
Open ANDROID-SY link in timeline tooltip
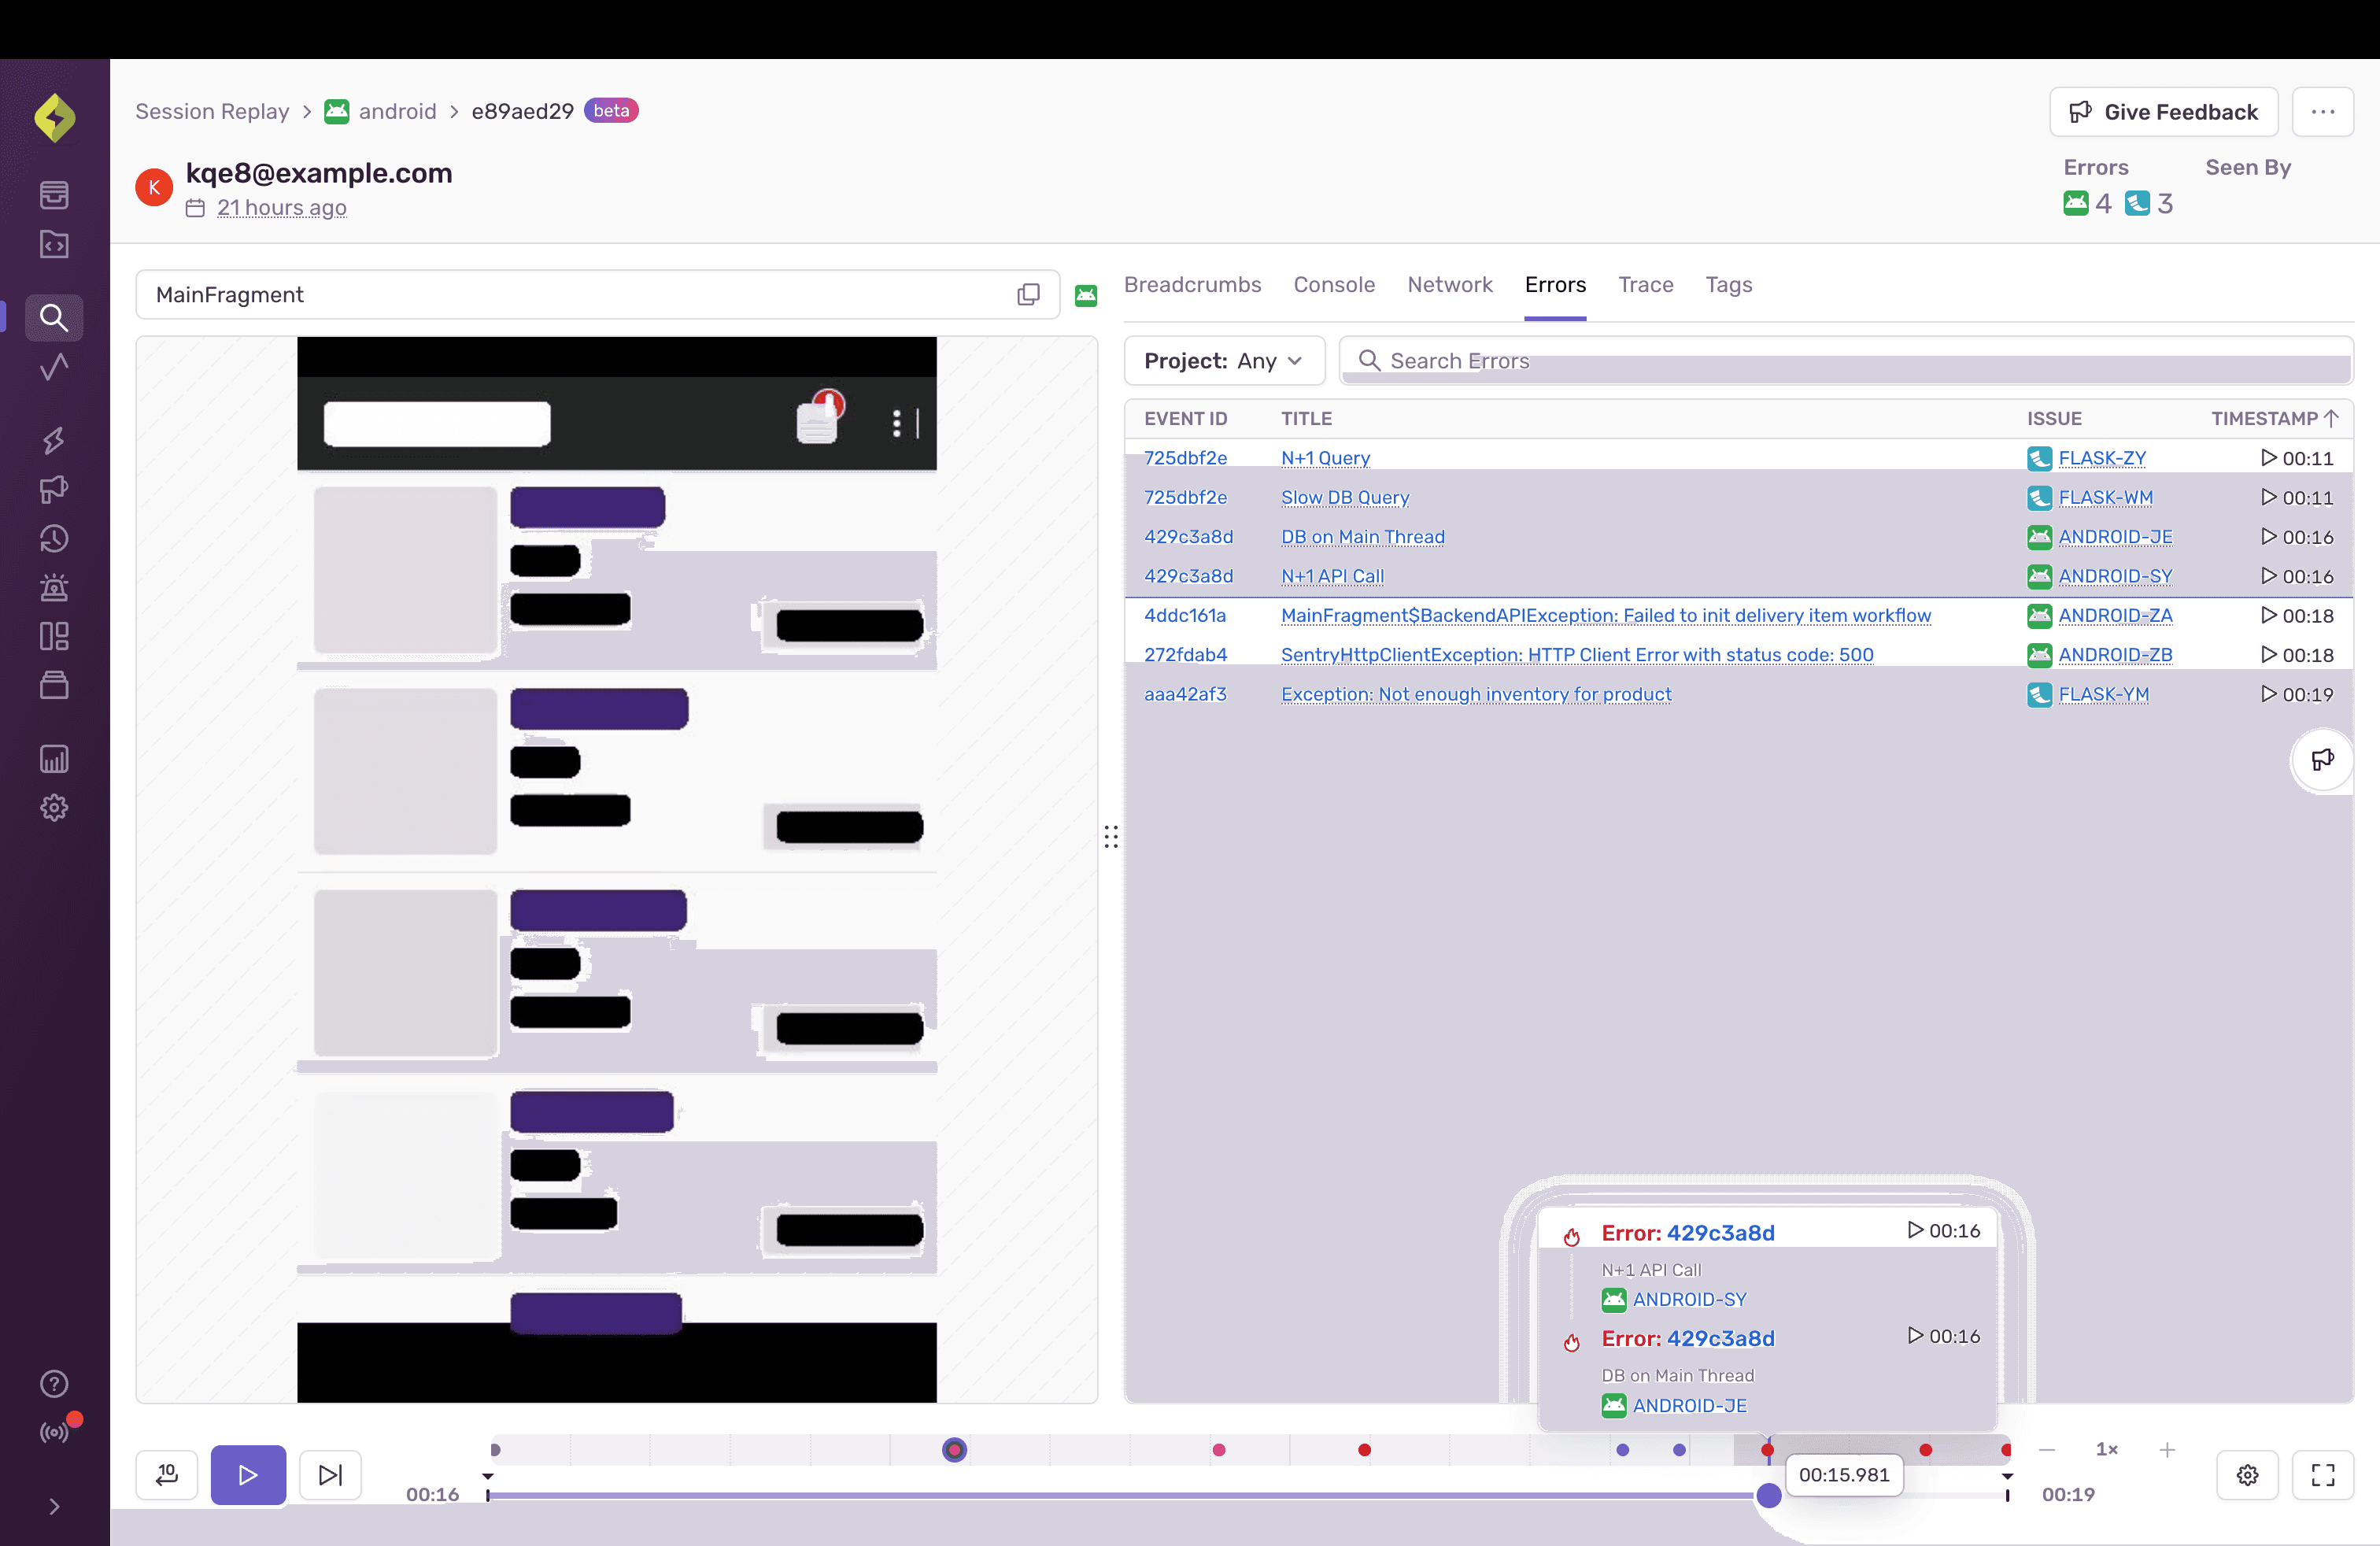point(1689,1299)
